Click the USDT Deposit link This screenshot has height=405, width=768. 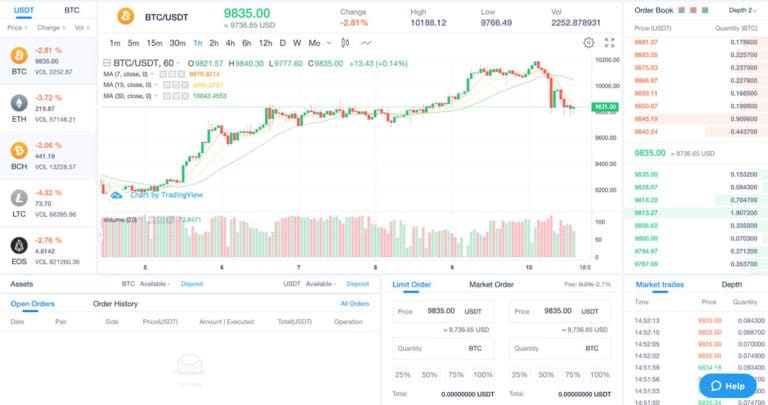(358, 284)
